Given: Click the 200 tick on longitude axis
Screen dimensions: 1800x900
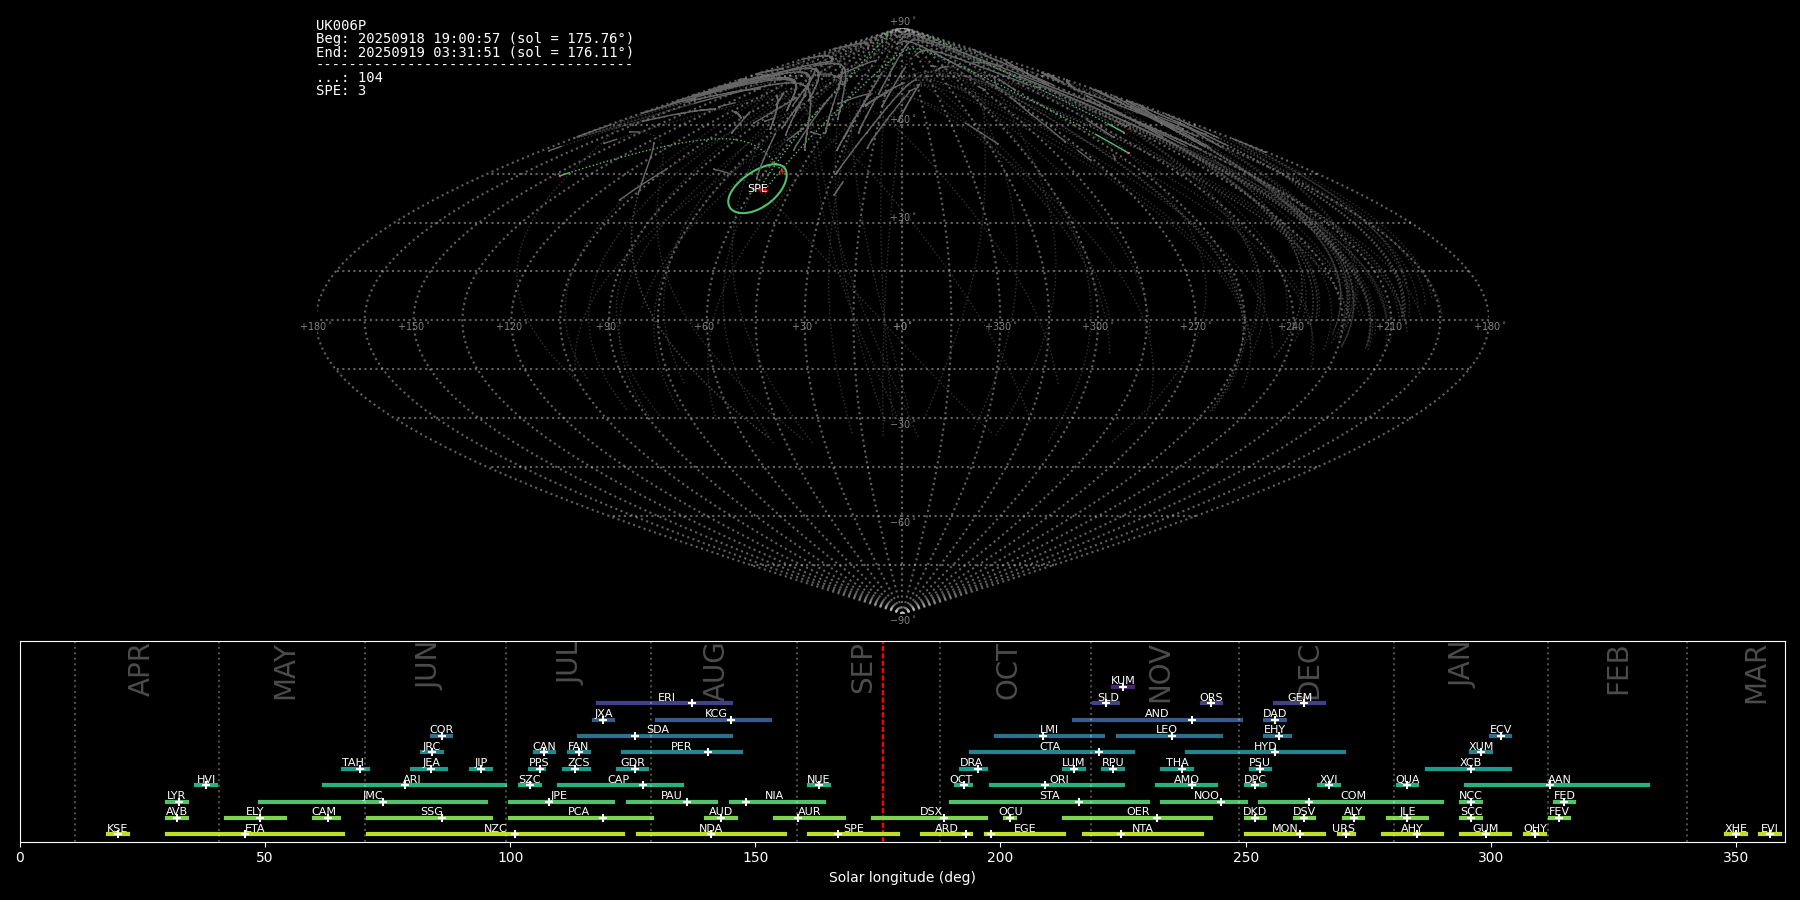Looking at the screenshot, I should coord(1000,857).
